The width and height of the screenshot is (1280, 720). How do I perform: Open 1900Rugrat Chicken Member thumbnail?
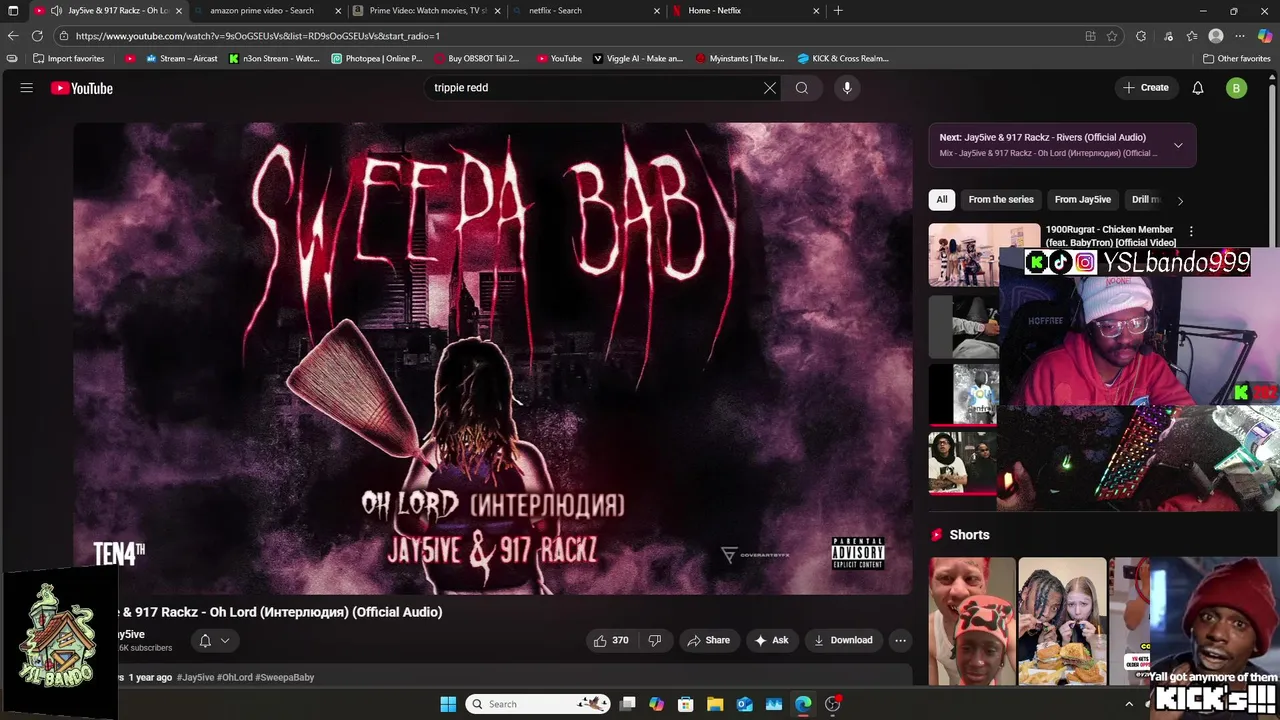[x=984, y=254]
